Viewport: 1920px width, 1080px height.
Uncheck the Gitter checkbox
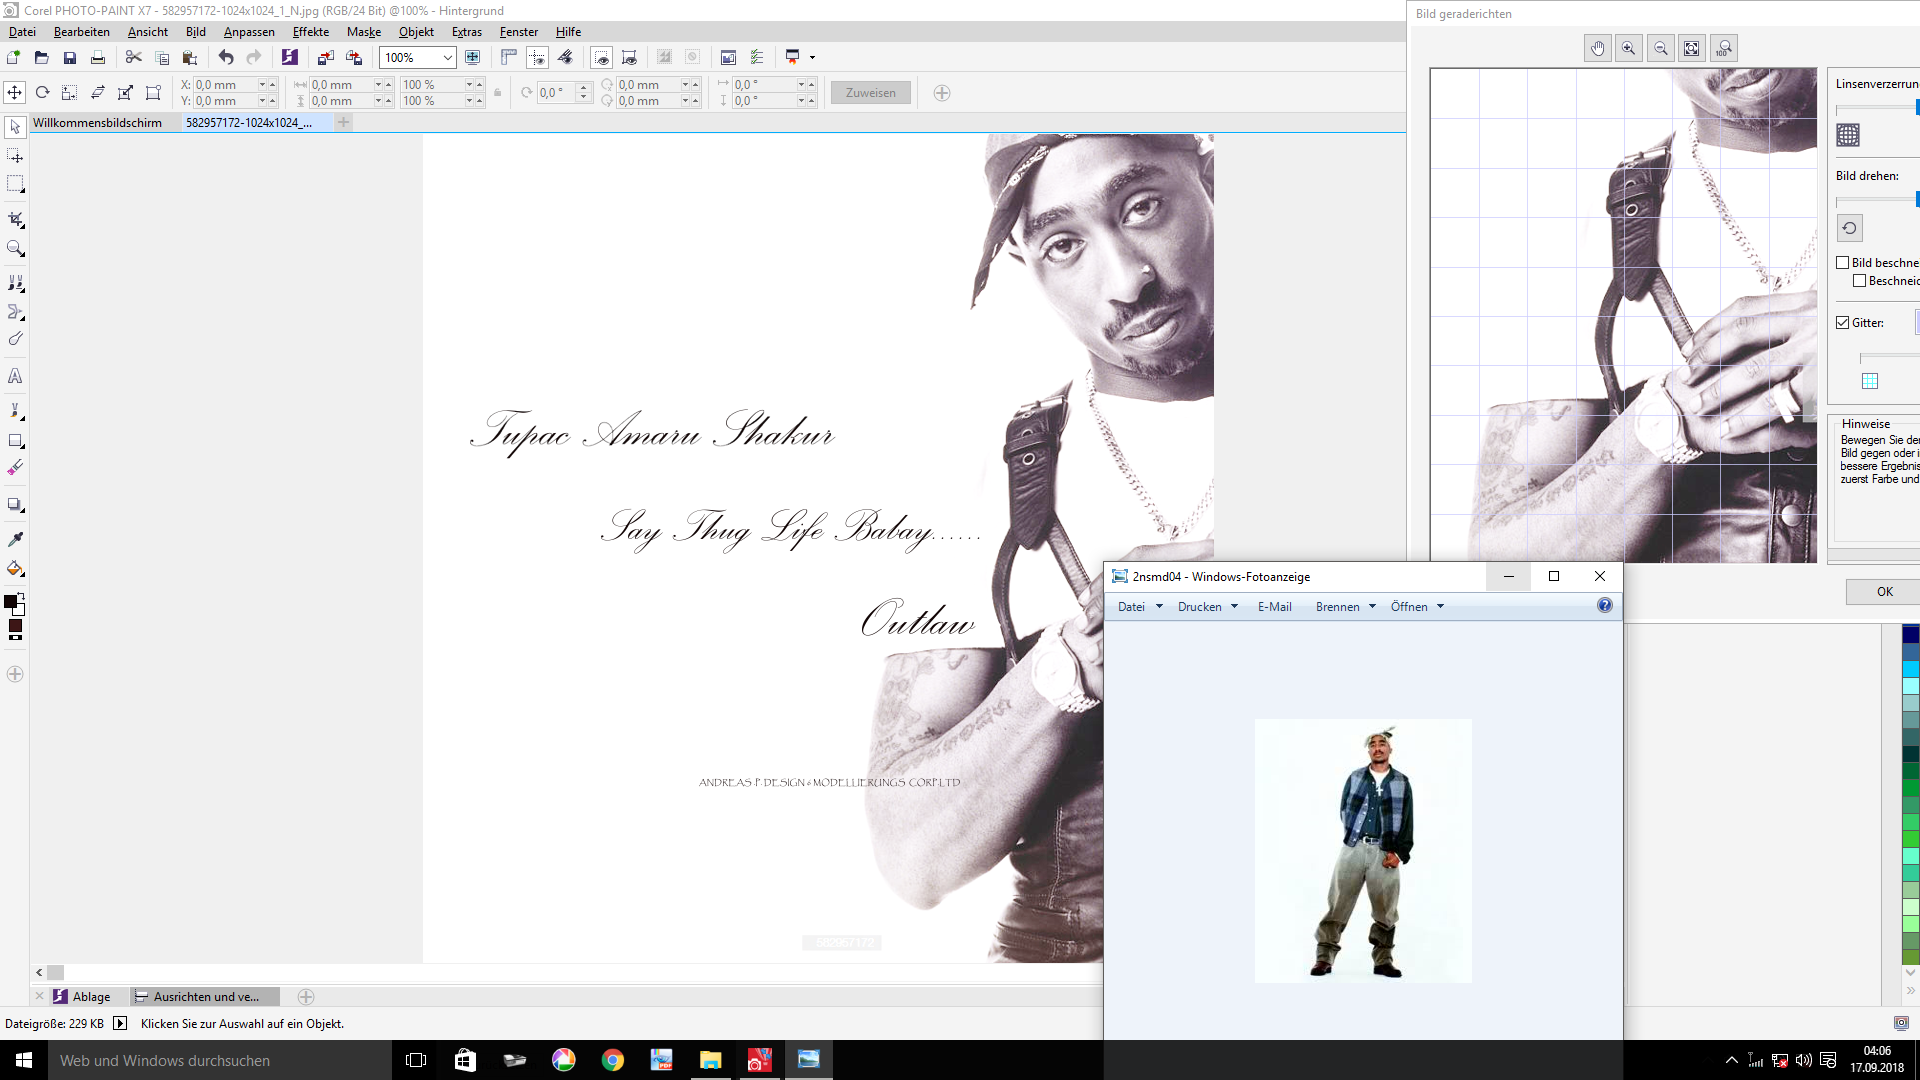[1843, 323]
